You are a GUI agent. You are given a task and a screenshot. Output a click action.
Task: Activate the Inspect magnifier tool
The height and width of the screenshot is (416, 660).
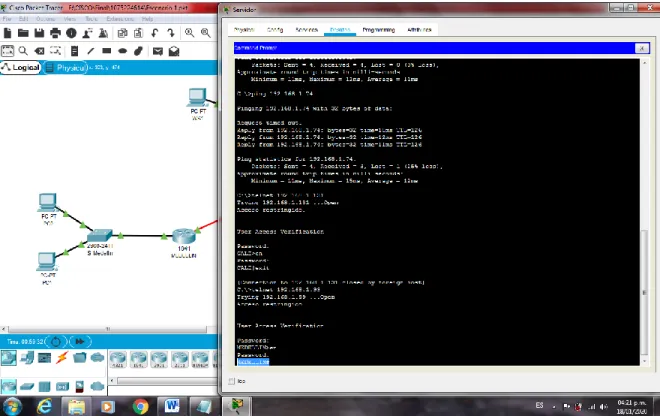pyautogui.click(x=23, y=51)
